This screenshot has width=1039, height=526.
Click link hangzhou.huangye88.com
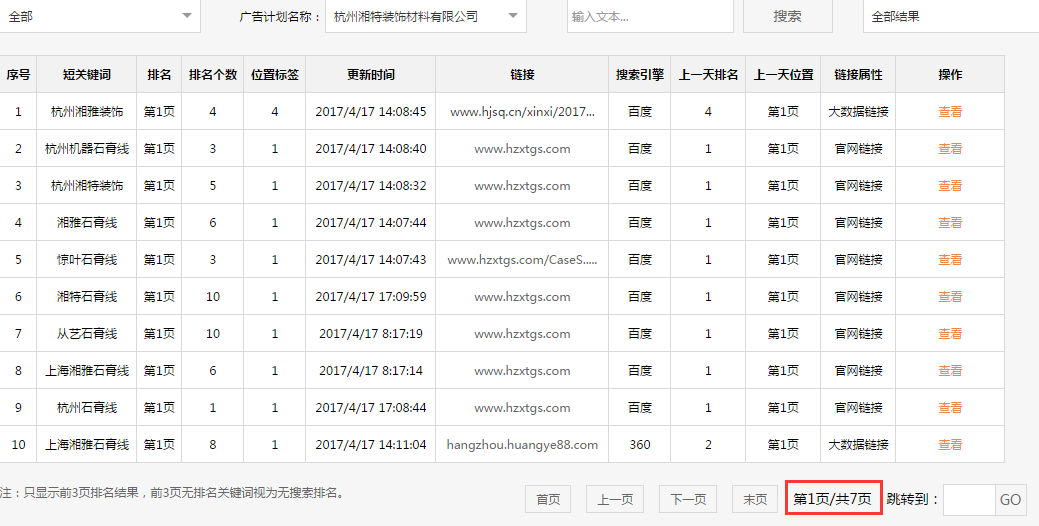[522, 445]
